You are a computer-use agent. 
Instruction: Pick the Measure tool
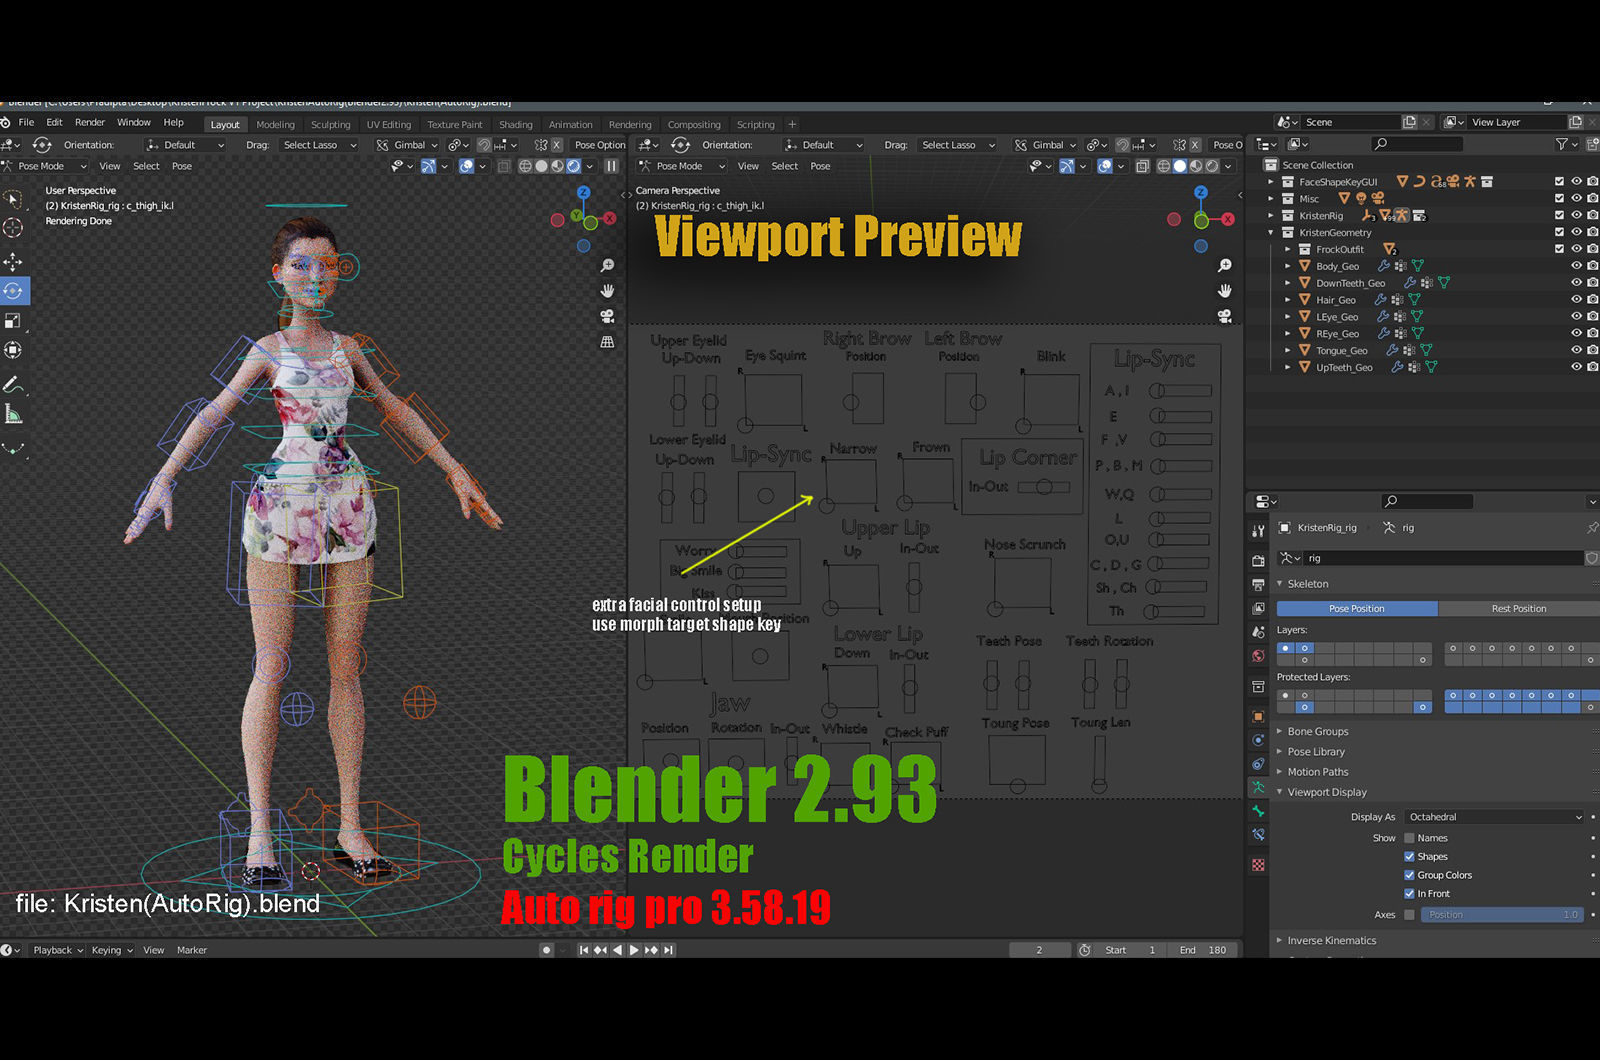coord(13,414)
